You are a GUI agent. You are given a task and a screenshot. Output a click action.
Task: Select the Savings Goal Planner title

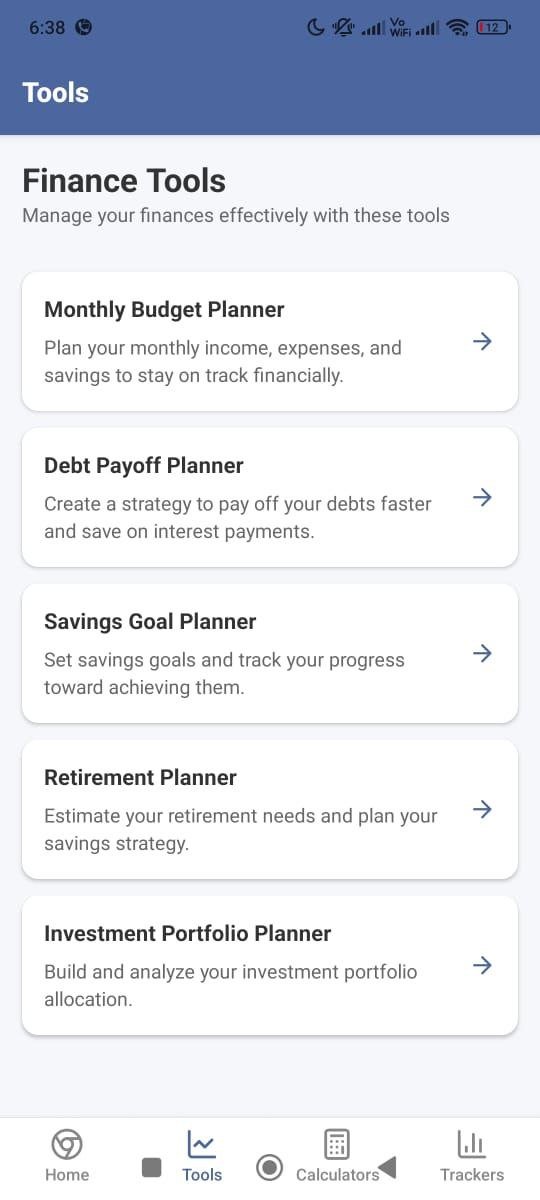pyautogui.click(x=150, y=622)
